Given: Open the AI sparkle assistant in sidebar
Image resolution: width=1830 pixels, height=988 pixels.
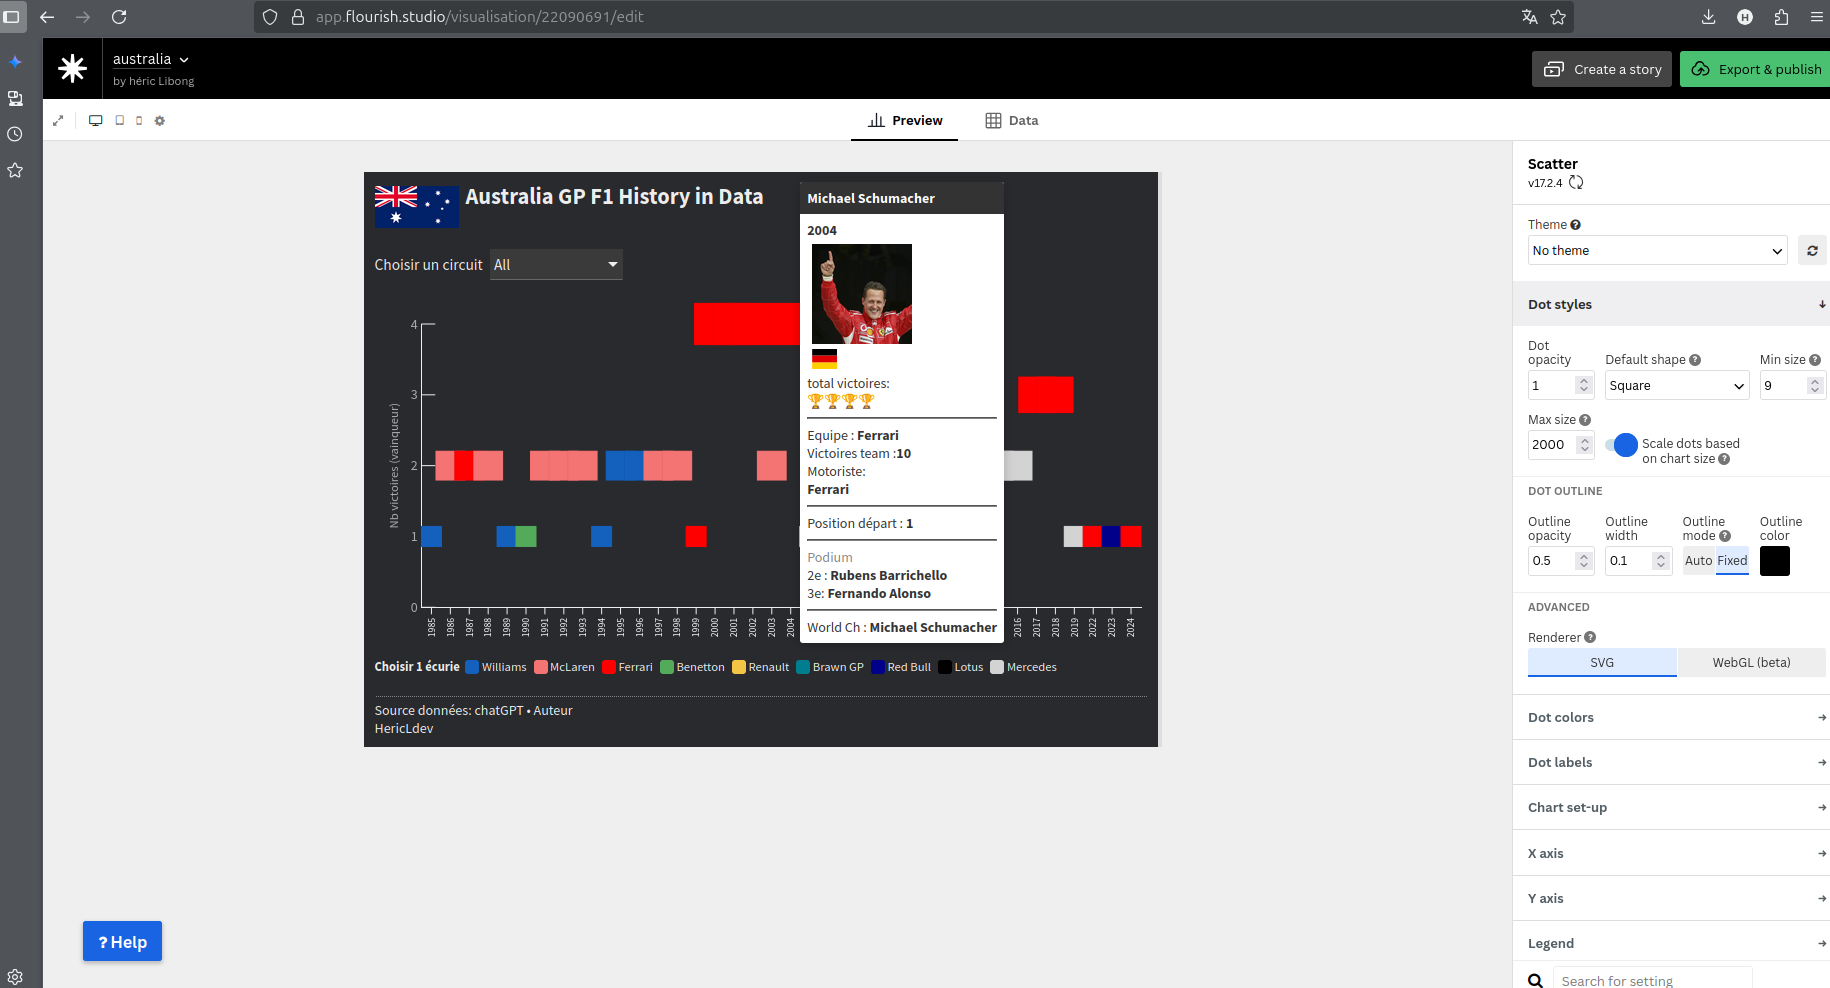Looking at the screenshot, I should pyautogui.click(x=15, y=62).
